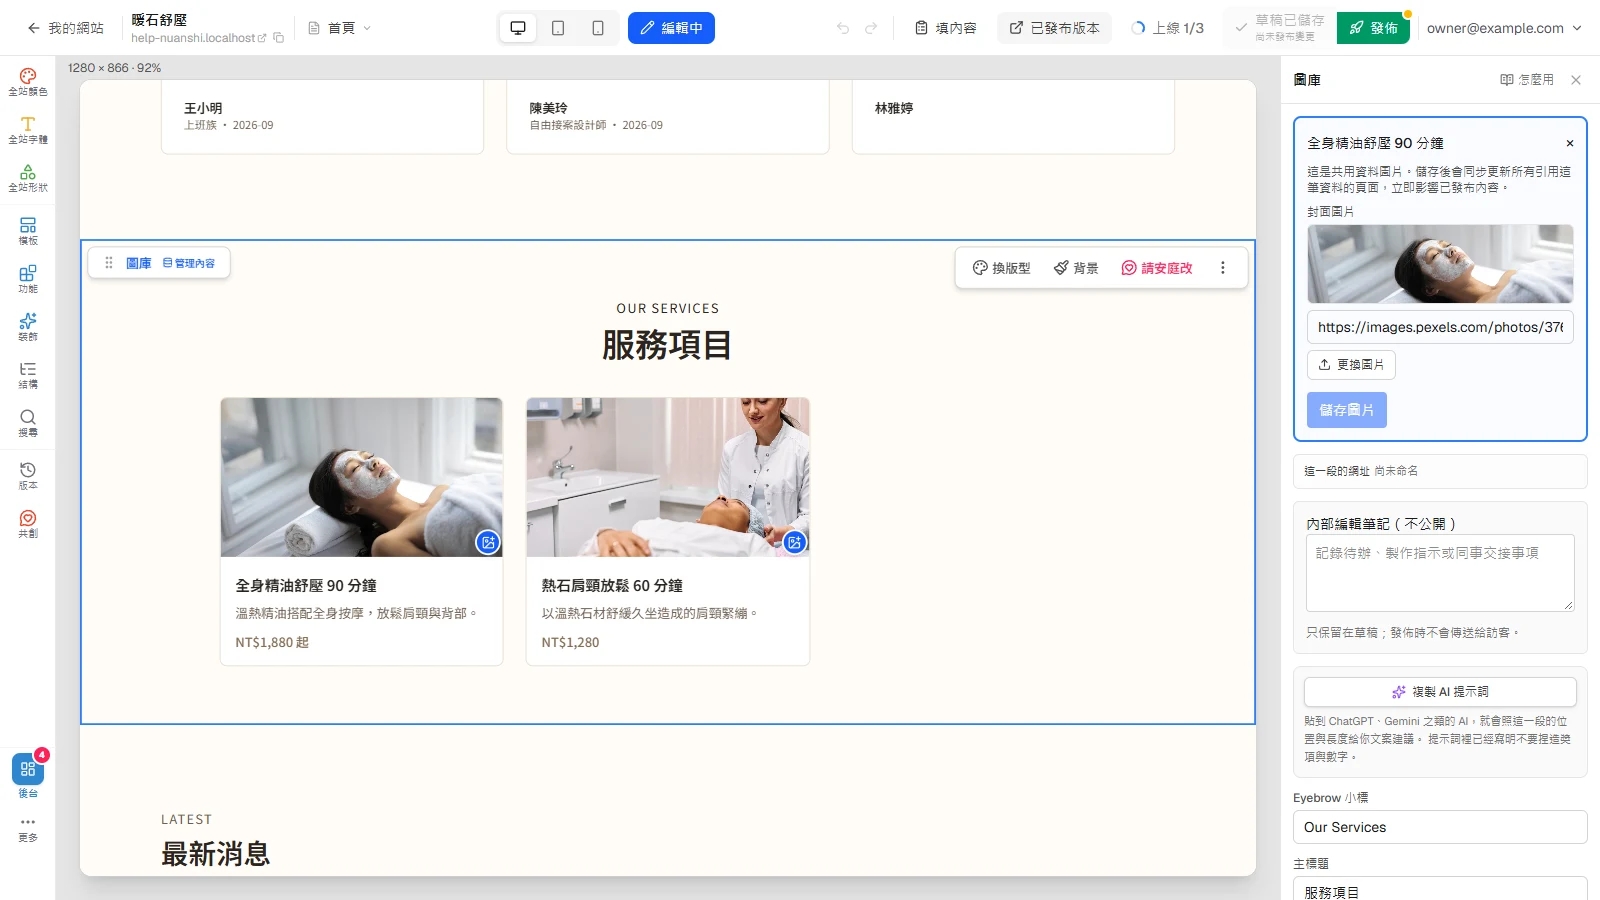The width and height of the screenshot is (1600, 900).
Task: Open the 更多 more options in sidebar
Action: (28, 829)
